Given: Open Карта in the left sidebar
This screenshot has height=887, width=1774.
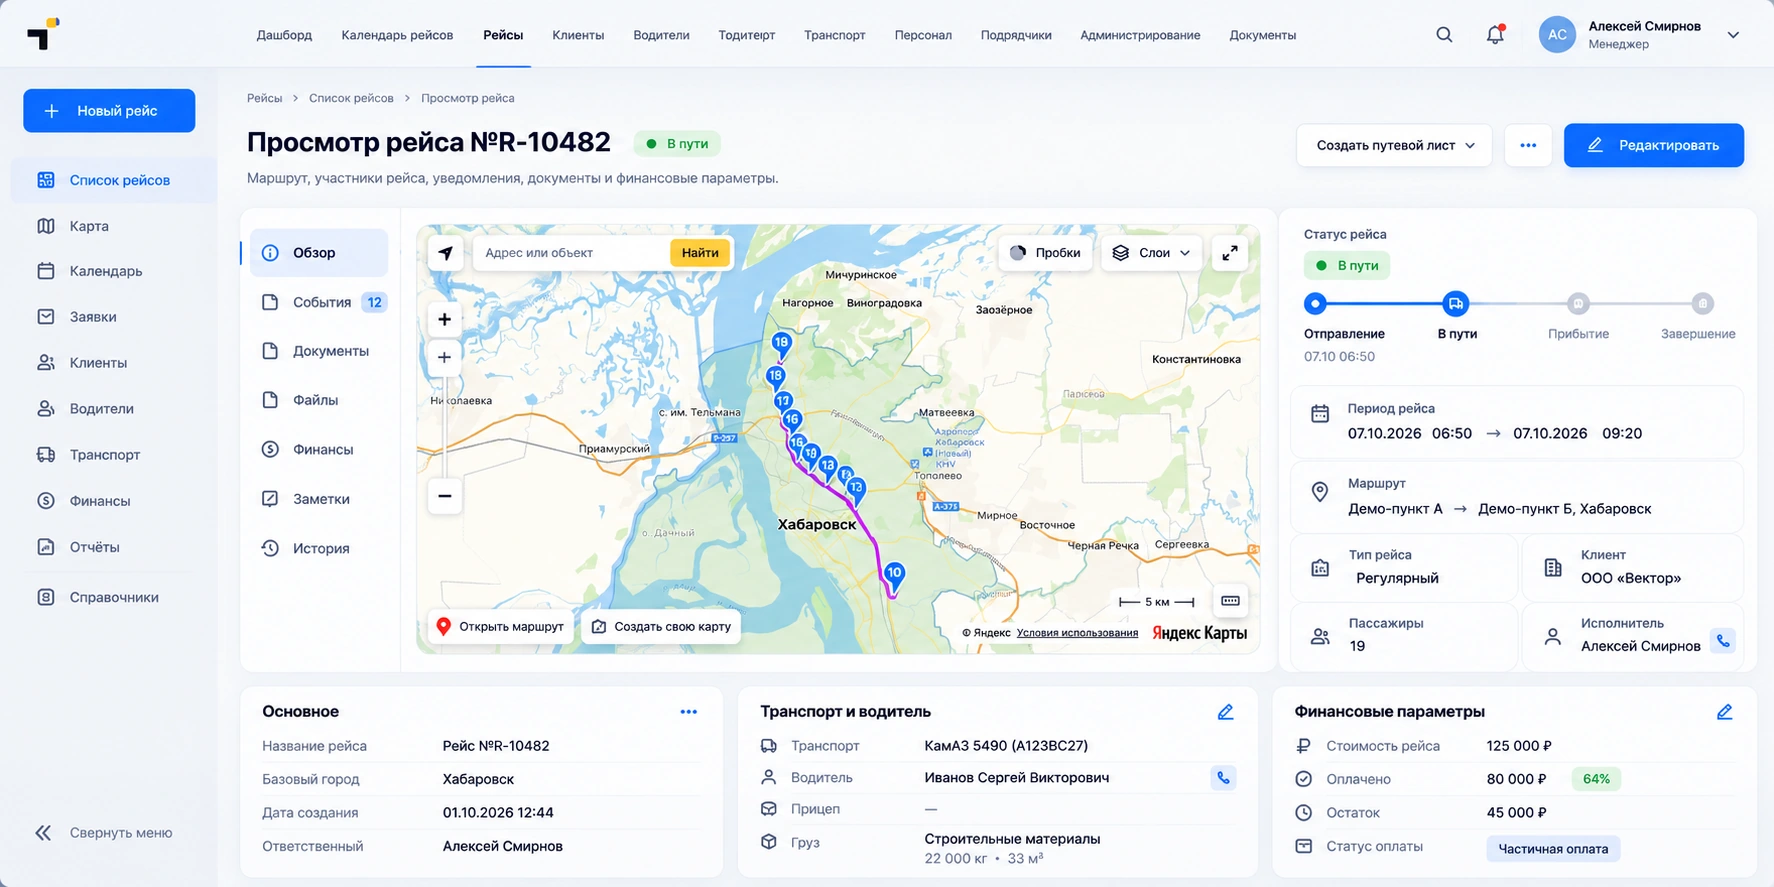Looking at the screenshot, I should [89, 226].
